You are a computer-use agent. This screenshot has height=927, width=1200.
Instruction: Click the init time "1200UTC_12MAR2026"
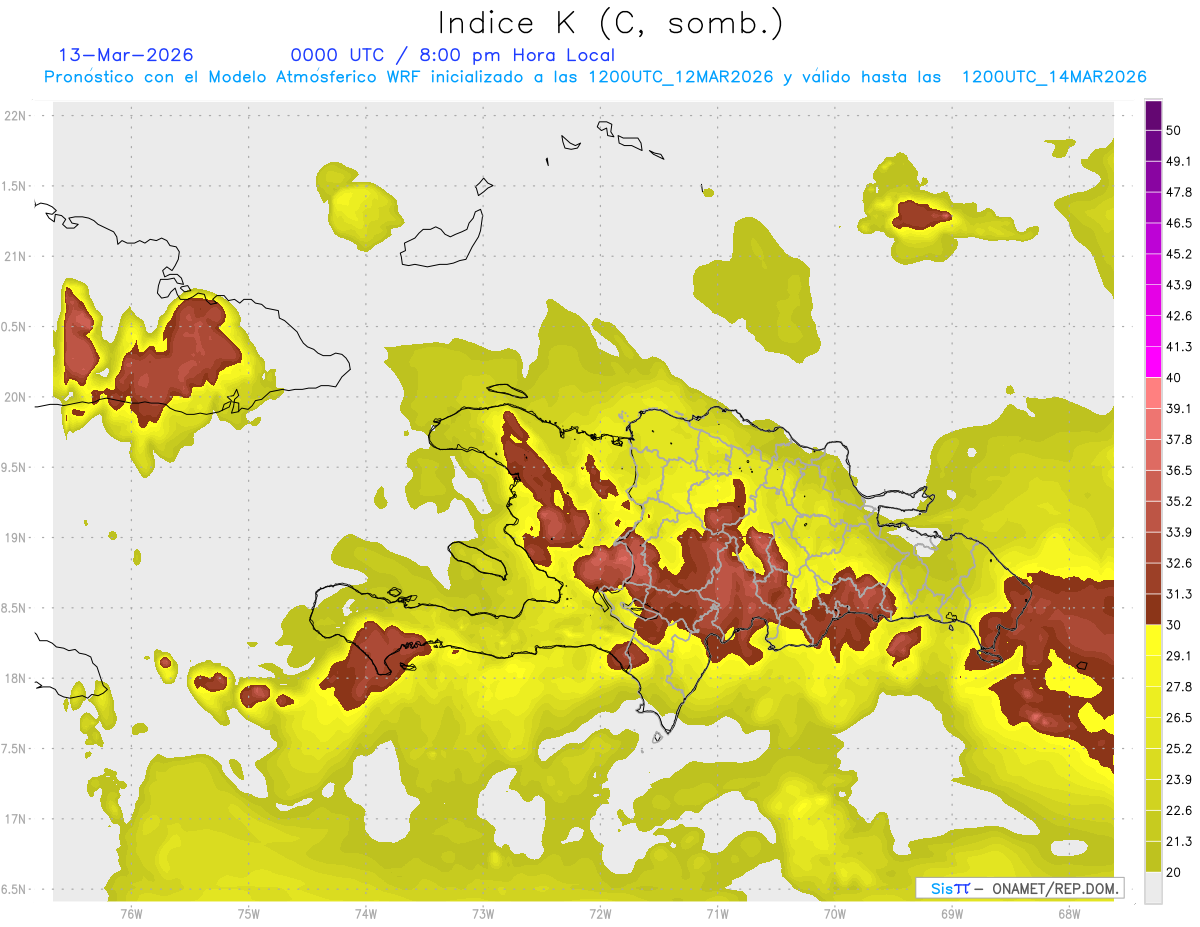[x=681, y=77]
